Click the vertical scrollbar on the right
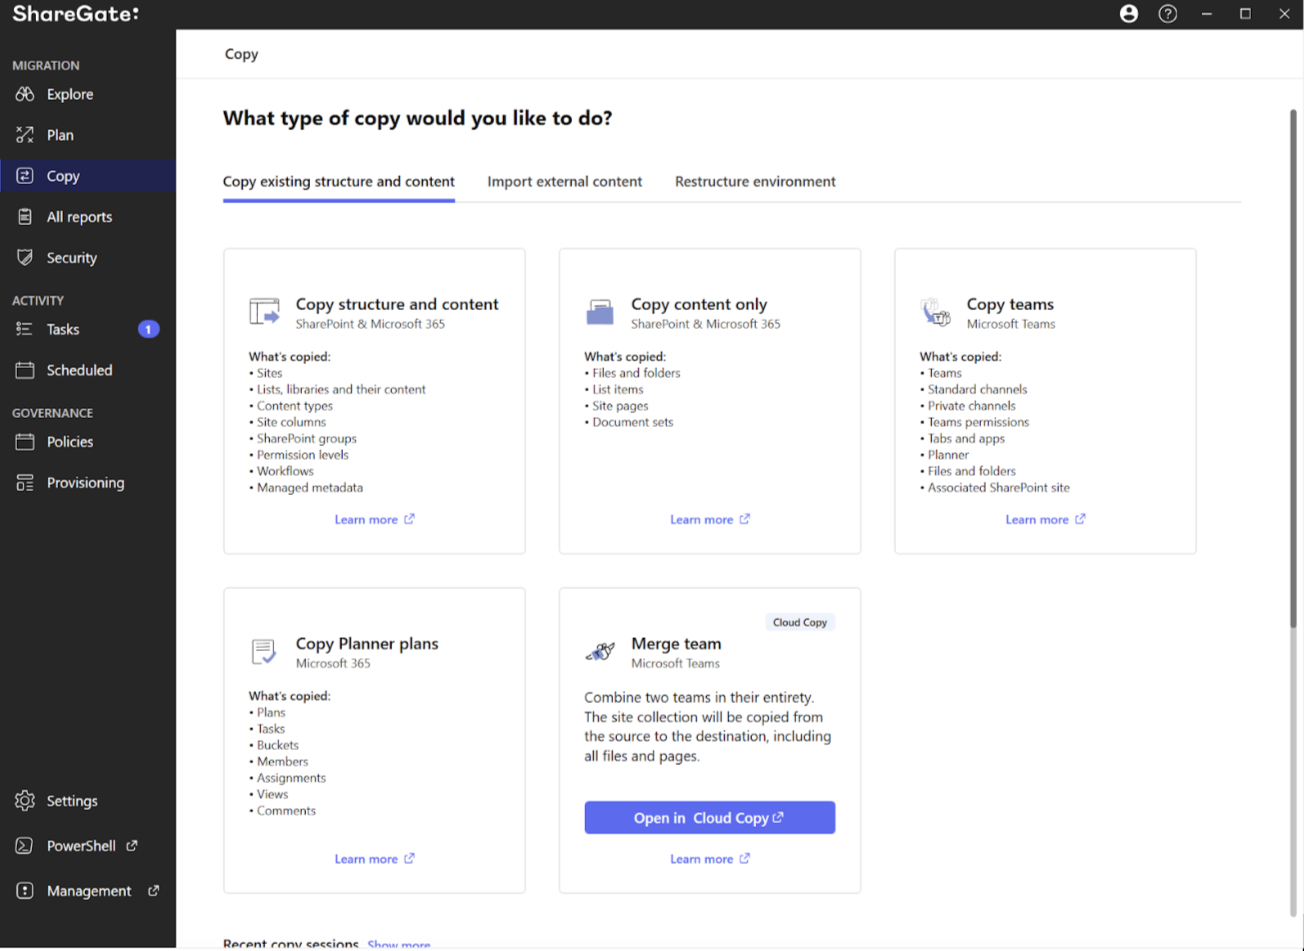 pos(1293,370)
